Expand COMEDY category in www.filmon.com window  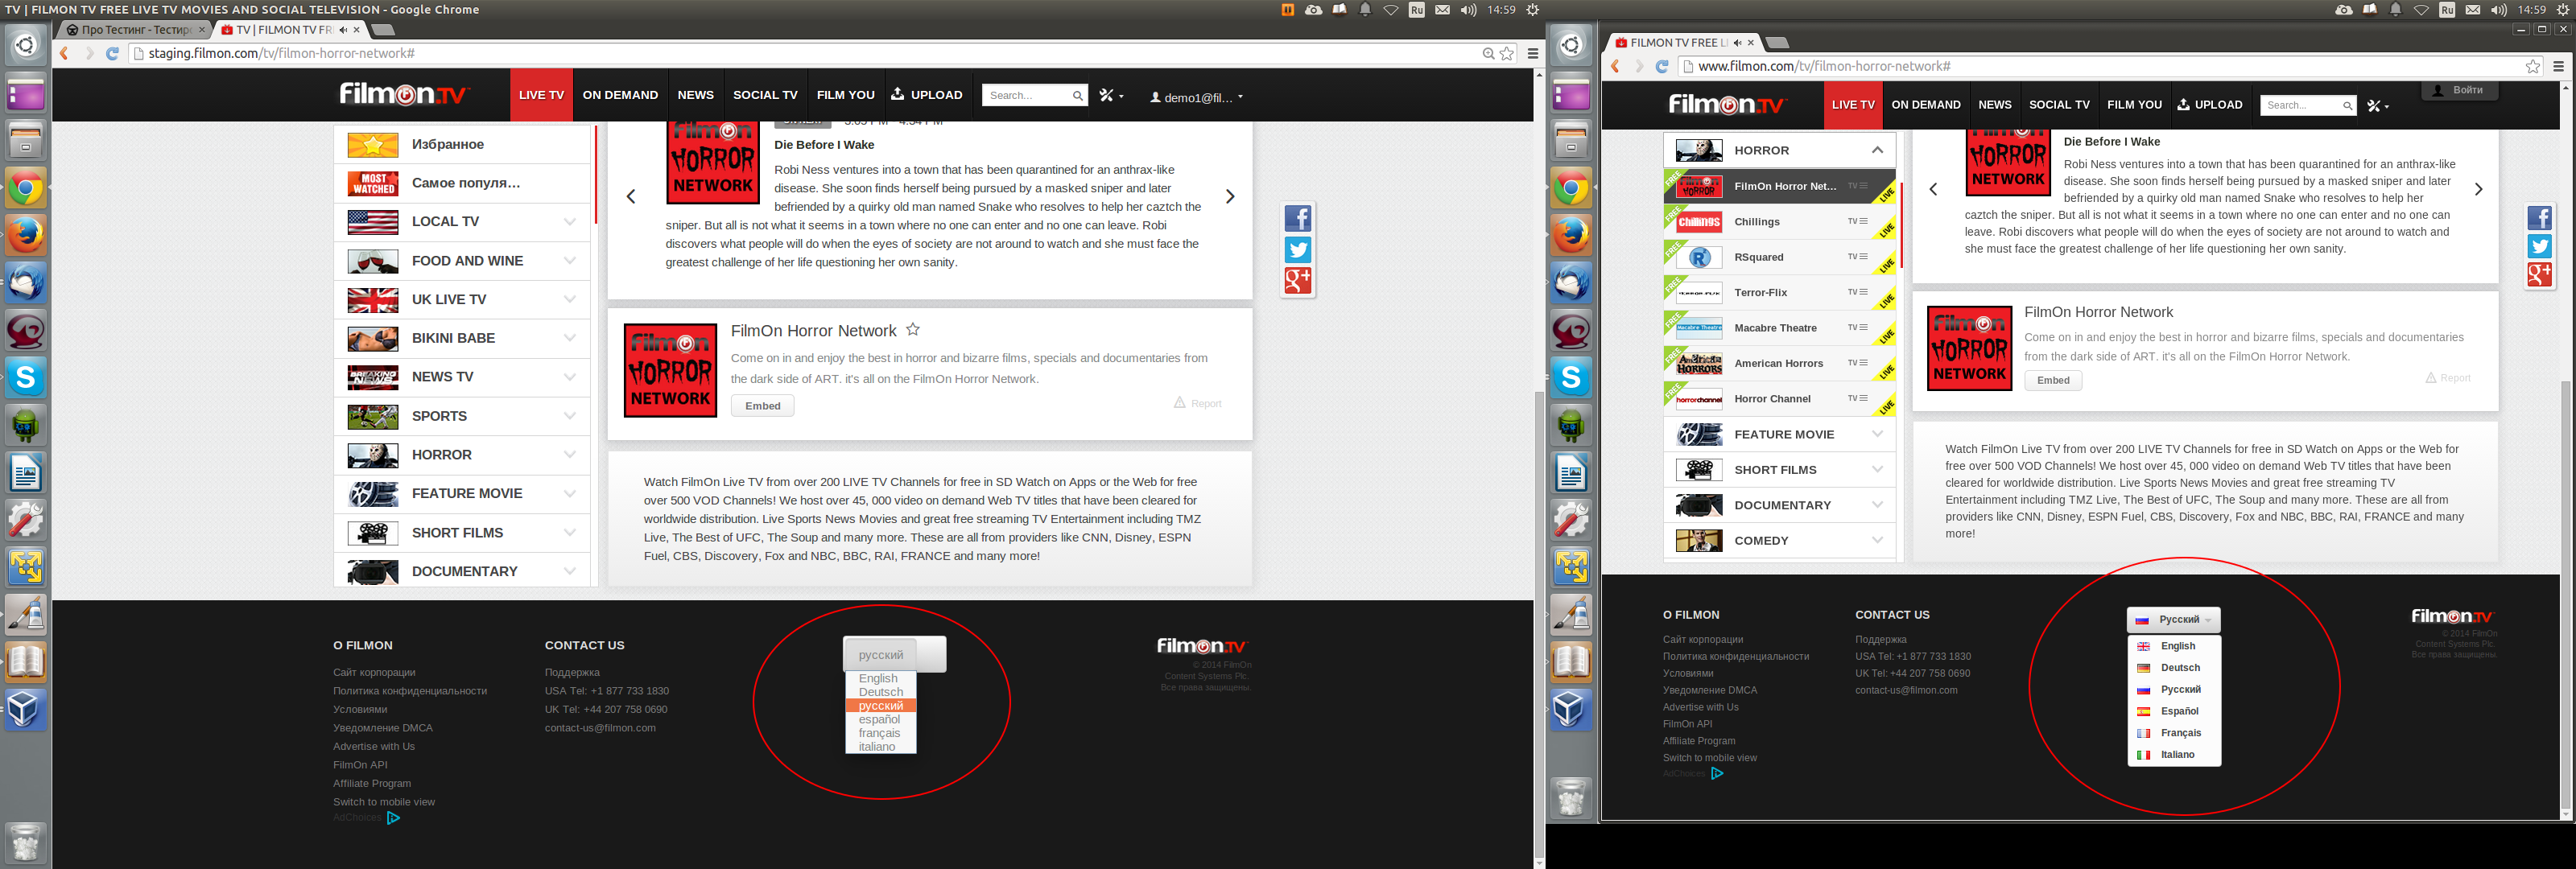(1877, 541)
